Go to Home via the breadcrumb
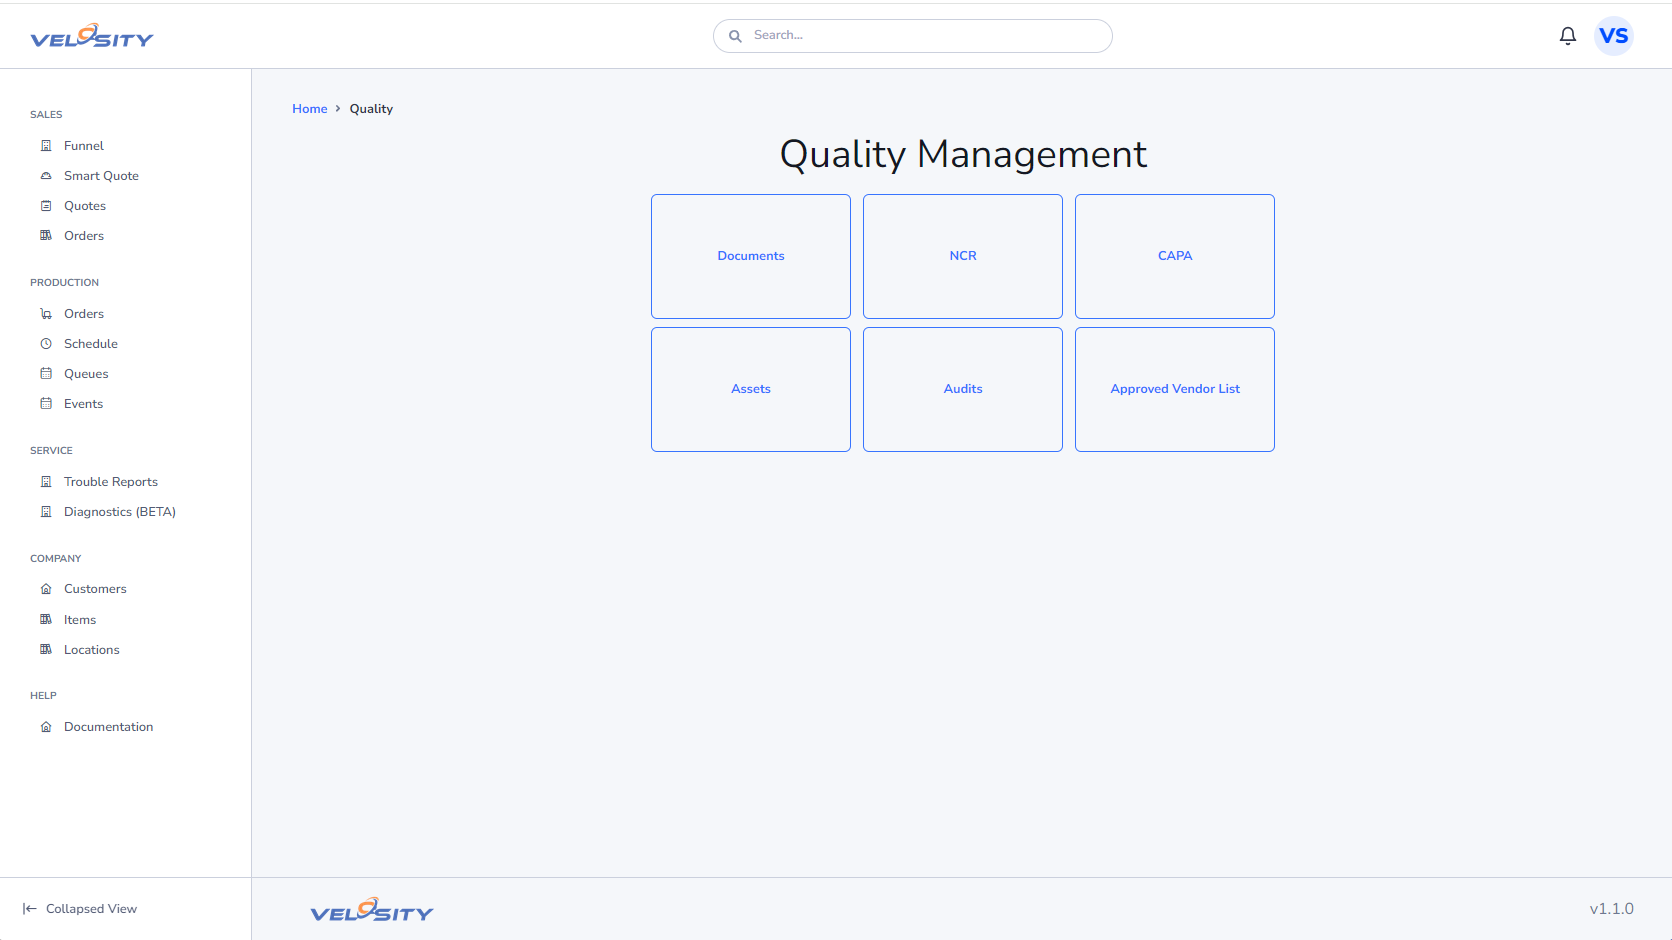Image resolution: width=1672 pixels, height=940 pixels. click(x=309, y=109)
